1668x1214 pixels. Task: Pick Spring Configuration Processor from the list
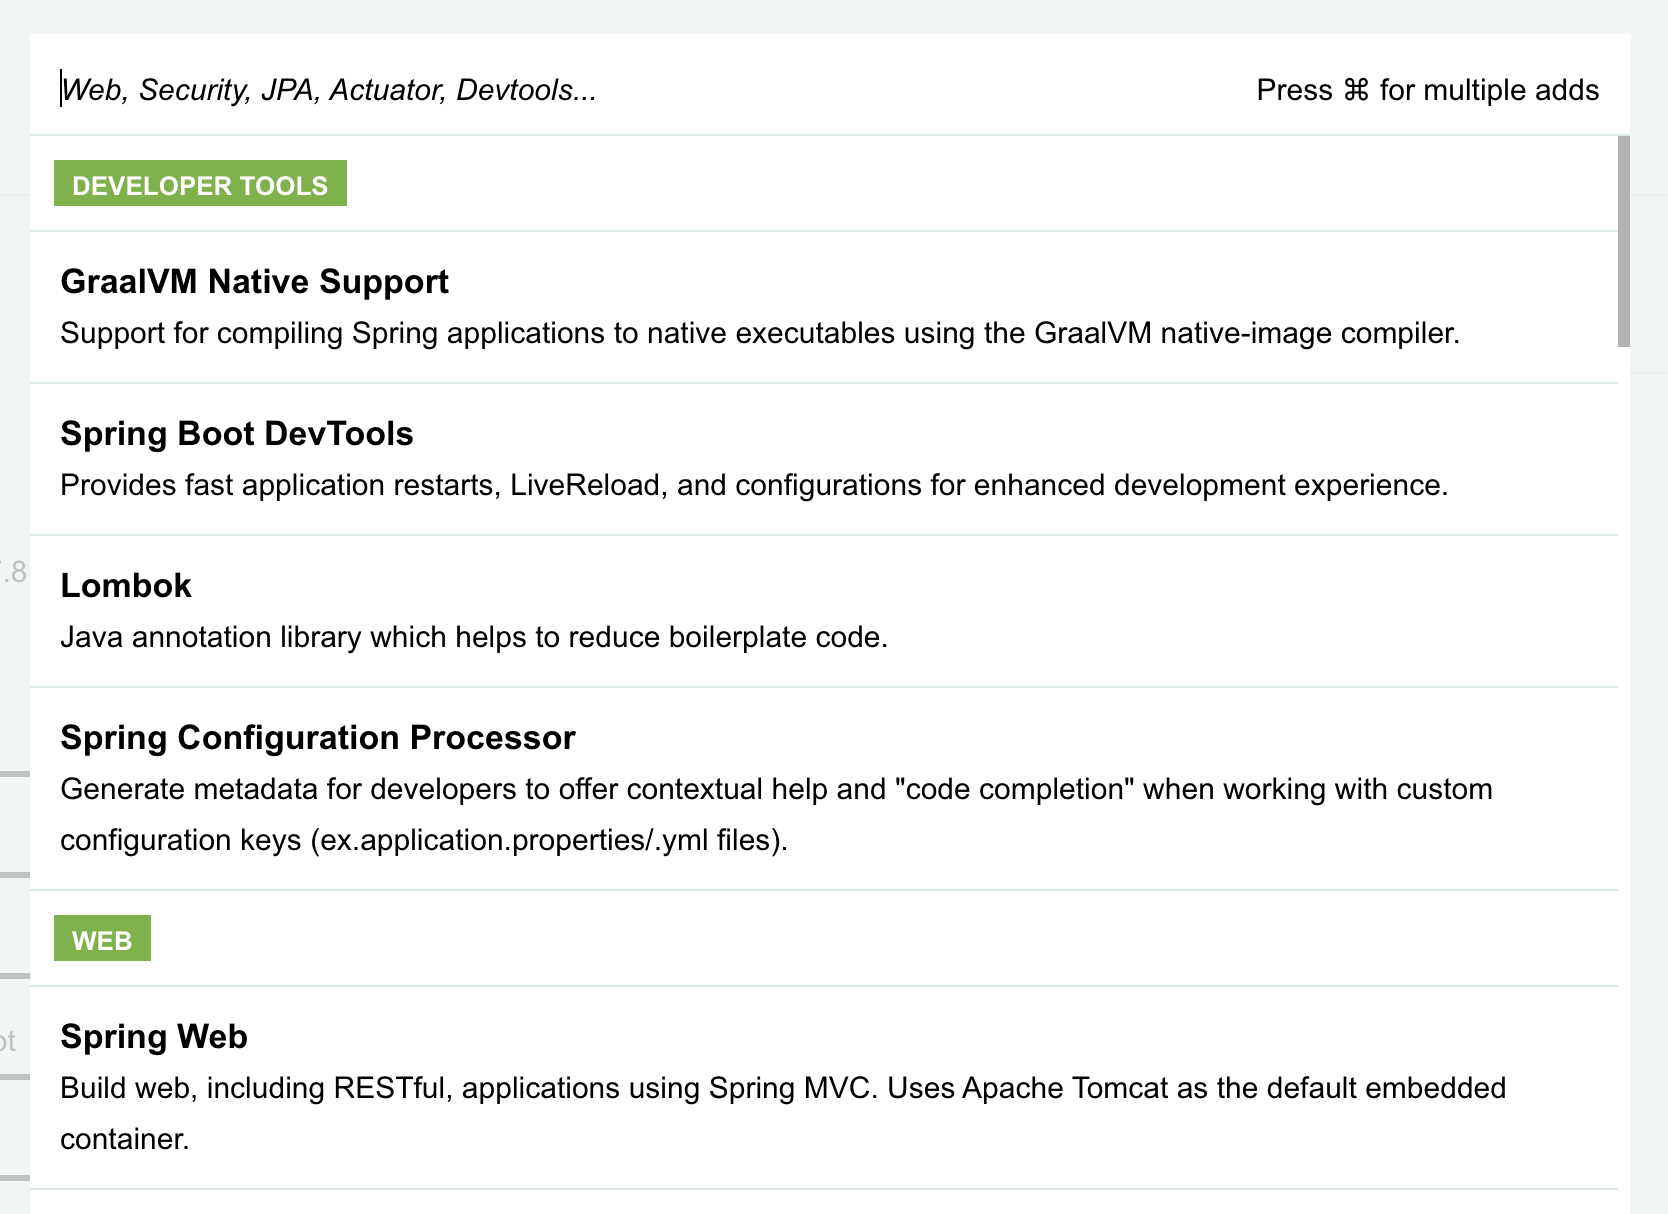coord(318,738)
